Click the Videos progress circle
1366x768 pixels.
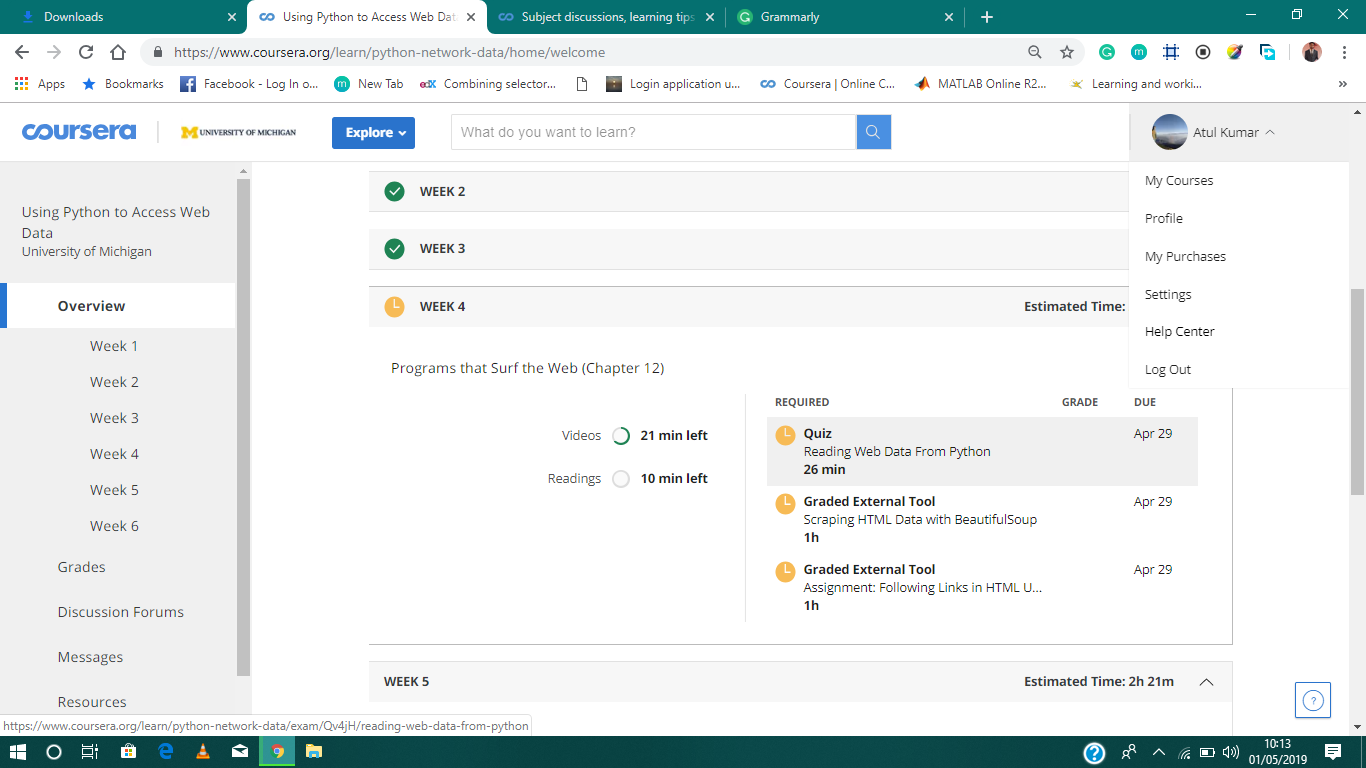tap(620, 435)
